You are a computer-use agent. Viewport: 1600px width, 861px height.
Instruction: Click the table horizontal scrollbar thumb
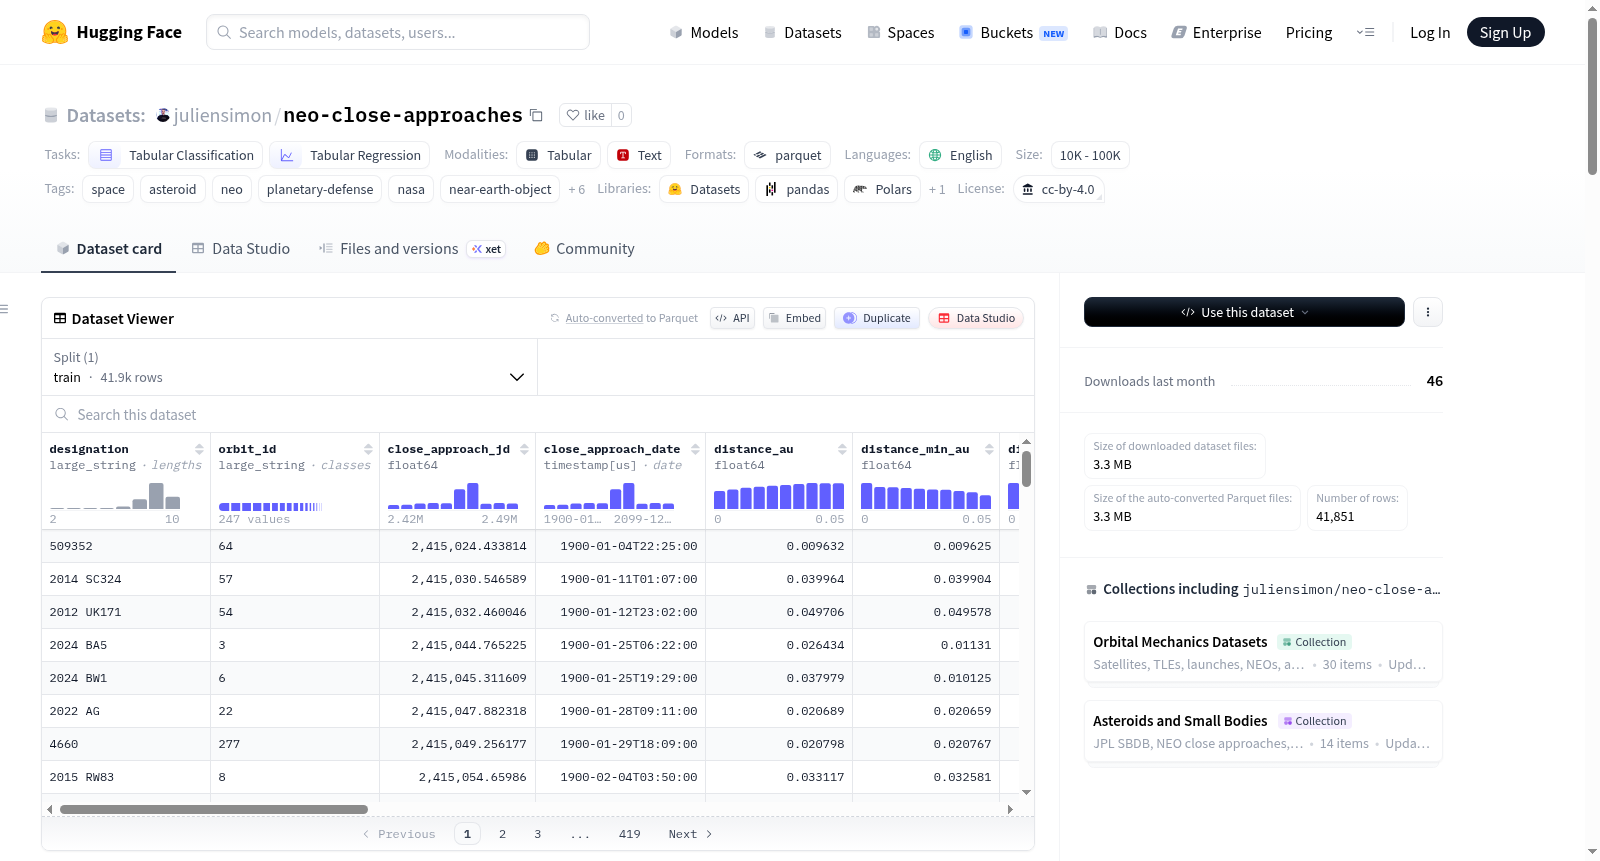coord(214,809)
